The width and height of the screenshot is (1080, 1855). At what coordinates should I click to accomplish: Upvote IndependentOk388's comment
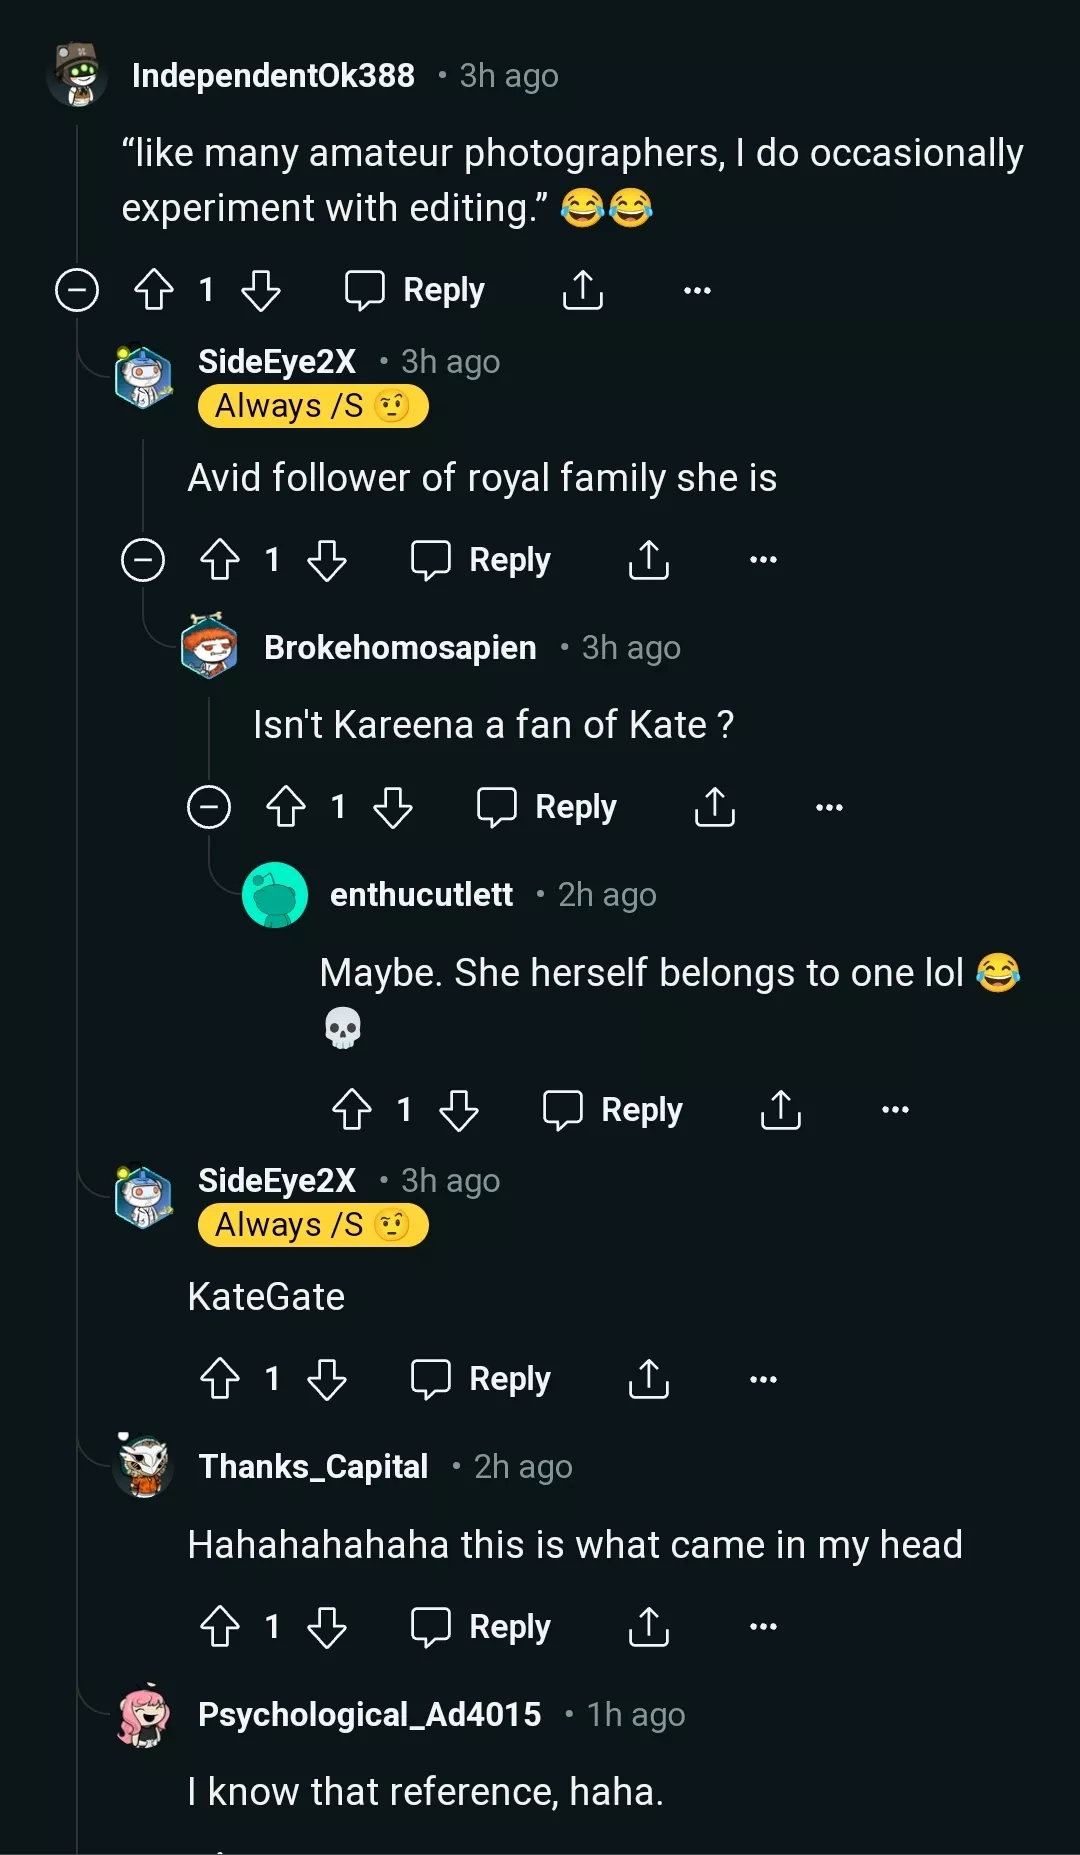(154, 290)
